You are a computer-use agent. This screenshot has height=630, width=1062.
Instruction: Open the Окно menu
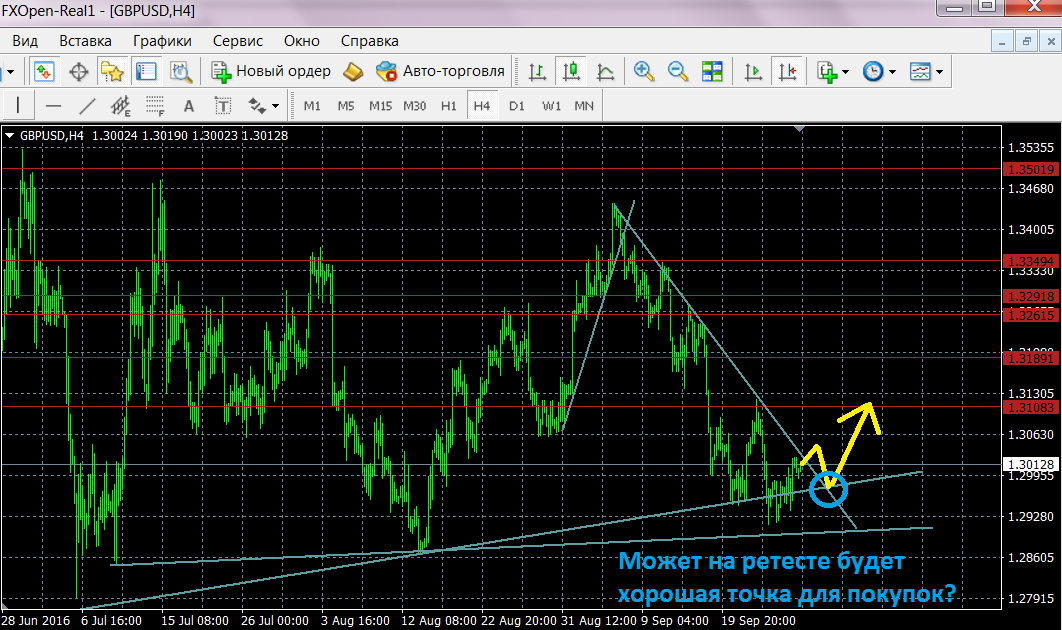click(301, 41)
